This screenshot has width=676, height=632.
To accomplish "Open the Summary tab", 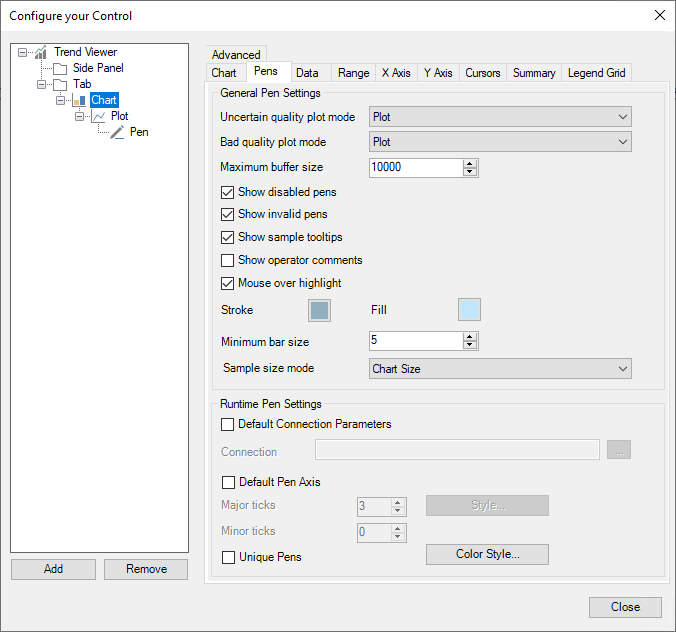I will tap(534, 73).
